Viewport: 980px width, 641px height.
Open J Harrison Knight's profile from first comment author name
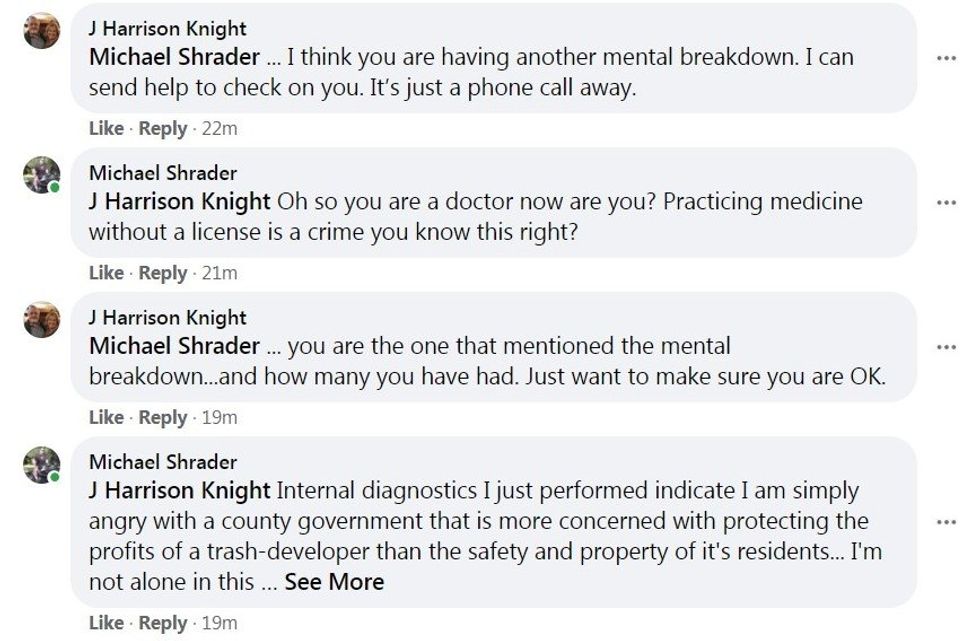[x=167, y=29]
